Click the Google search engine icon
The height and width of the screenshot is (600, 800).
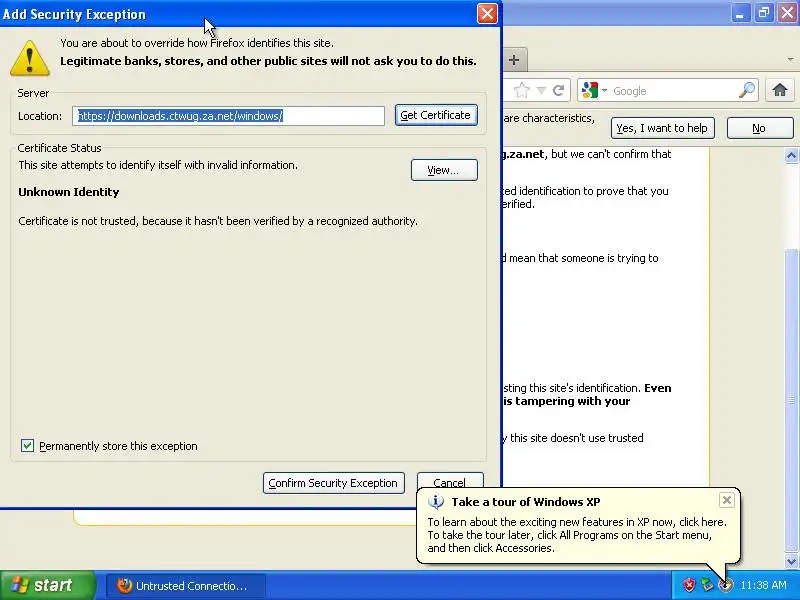[x=590, y=90]
